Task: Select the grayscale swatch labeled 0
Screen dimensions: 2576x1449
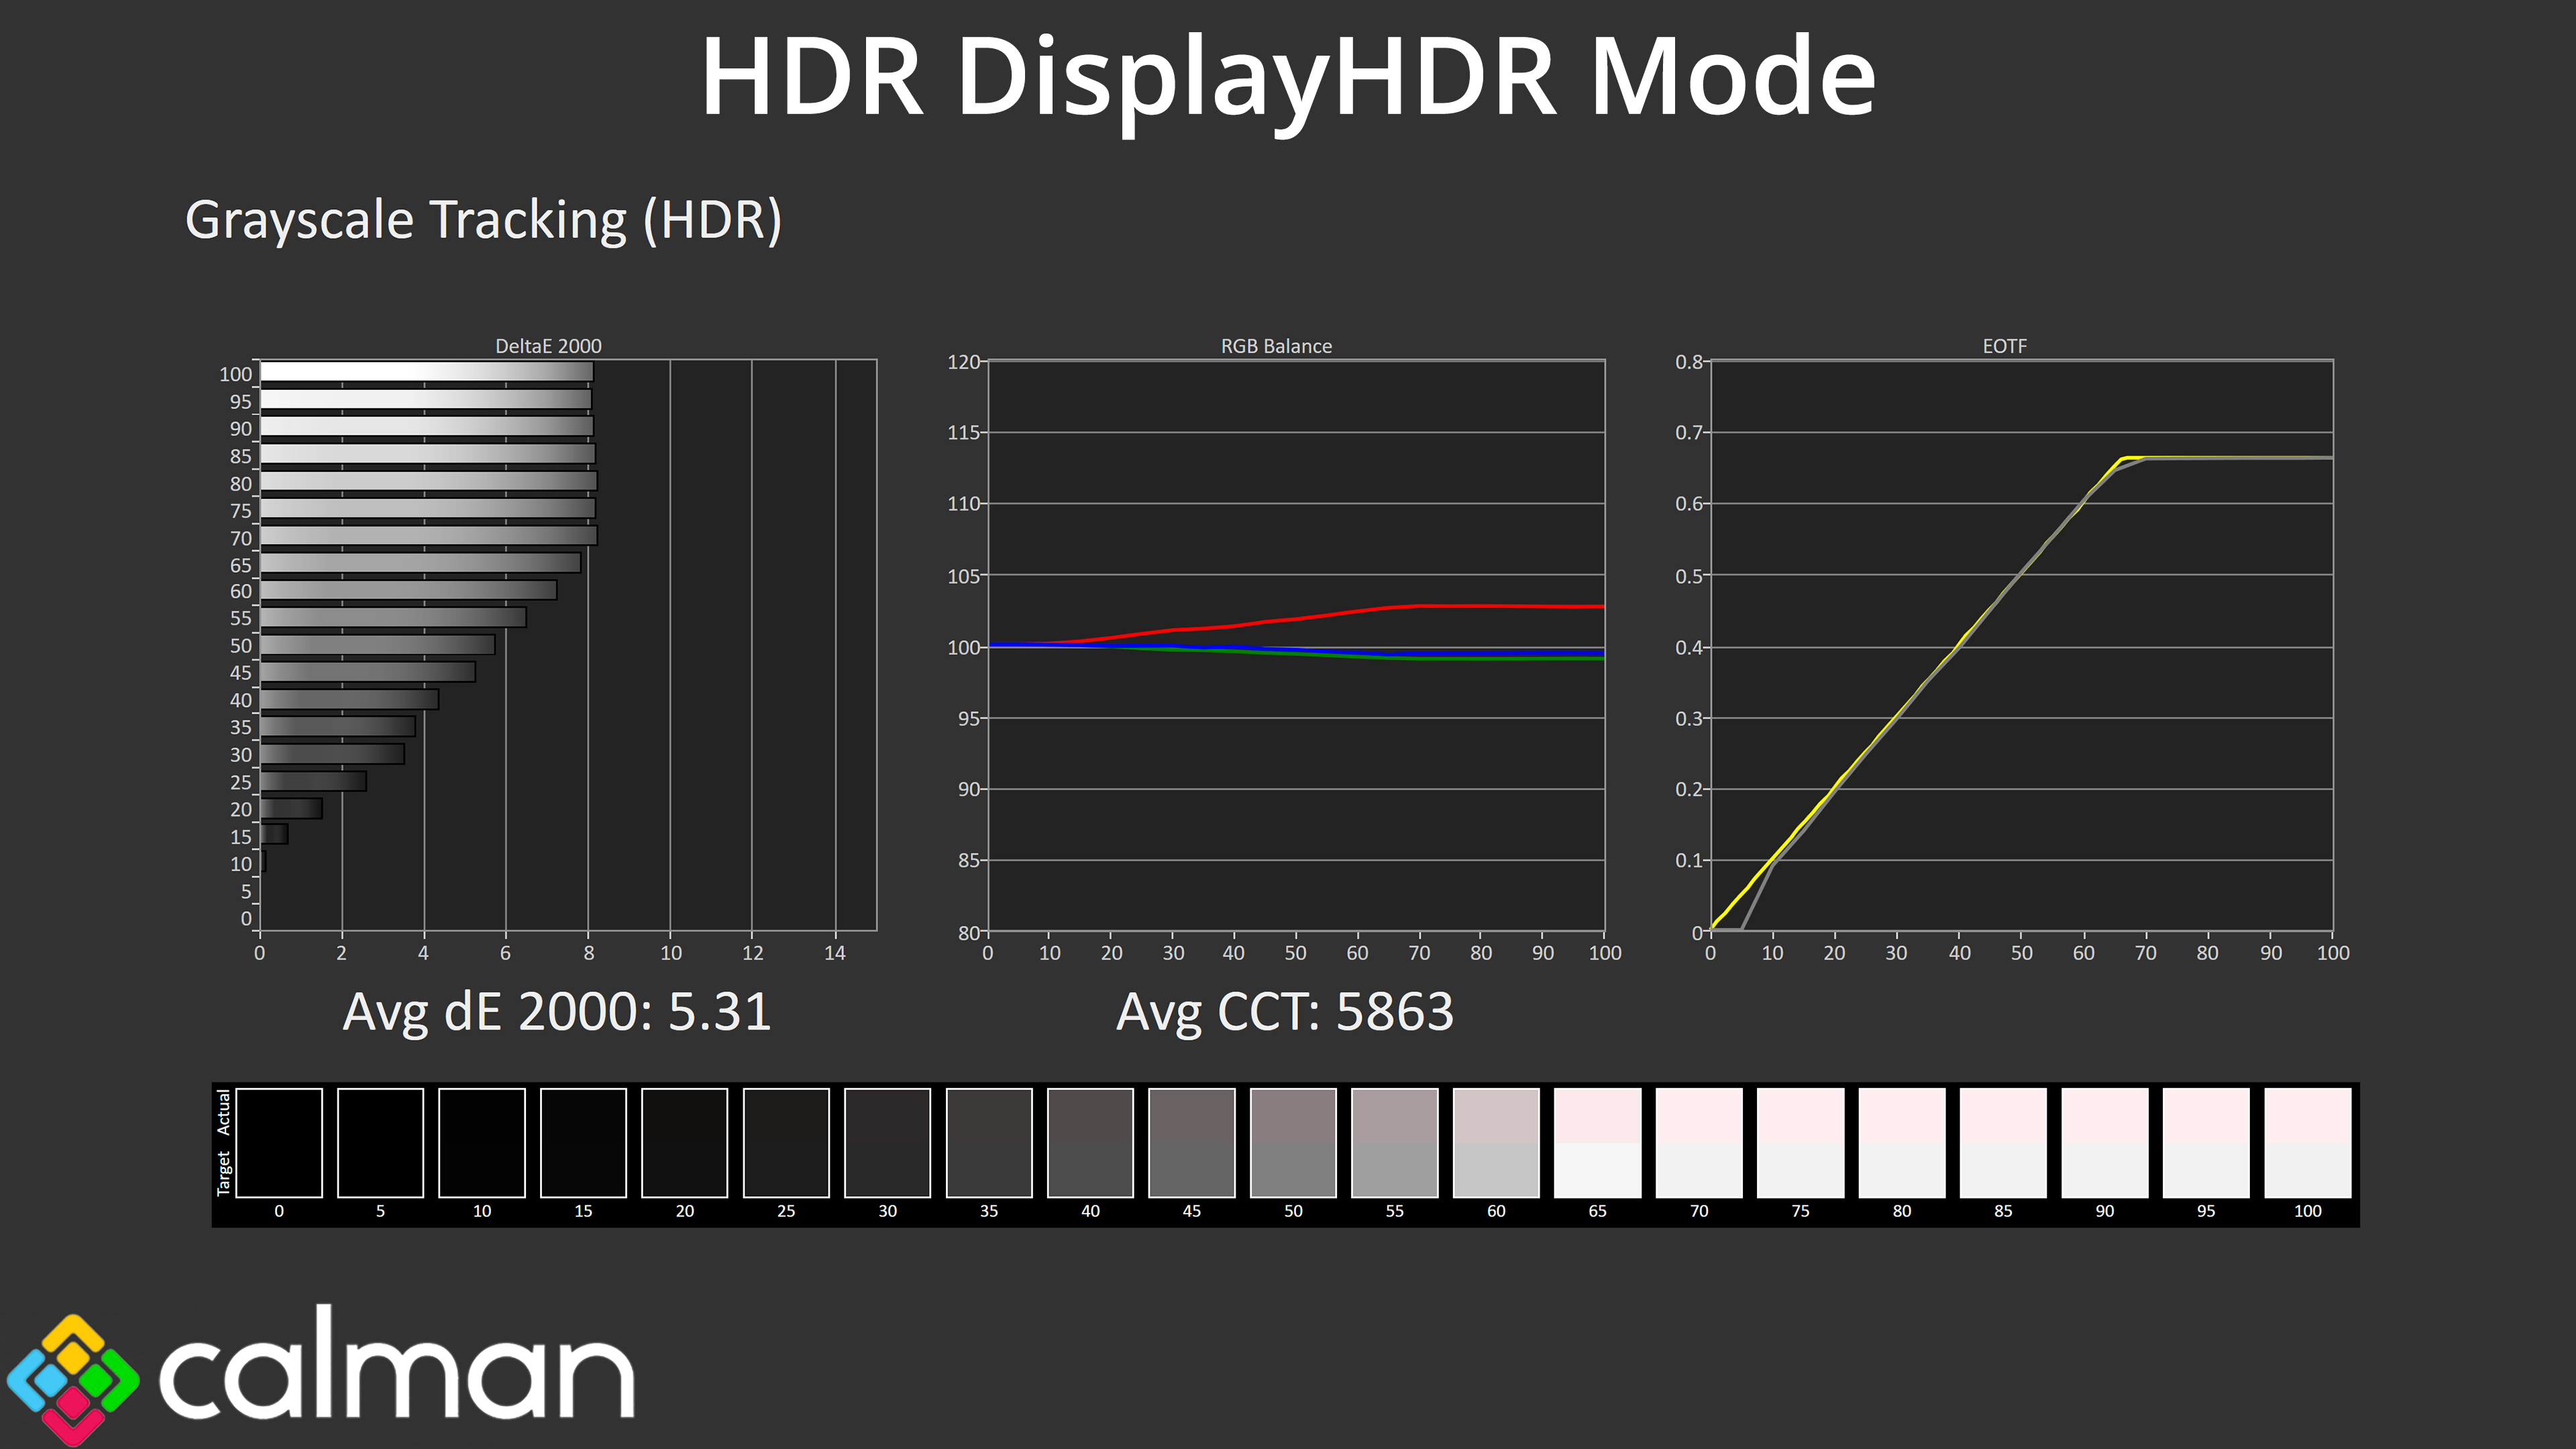Action: [x=279, y=1143]
